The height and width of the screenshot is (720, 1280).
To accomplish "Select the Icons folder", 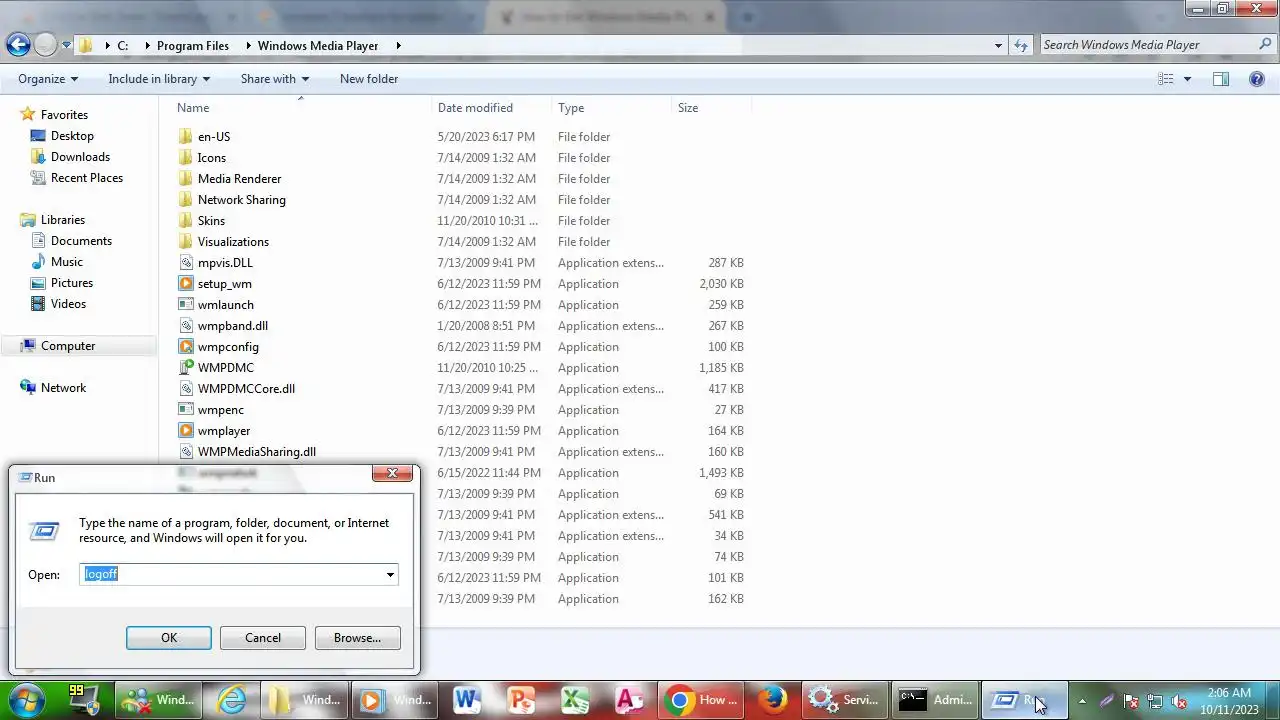I will click(x=211, y=158).
